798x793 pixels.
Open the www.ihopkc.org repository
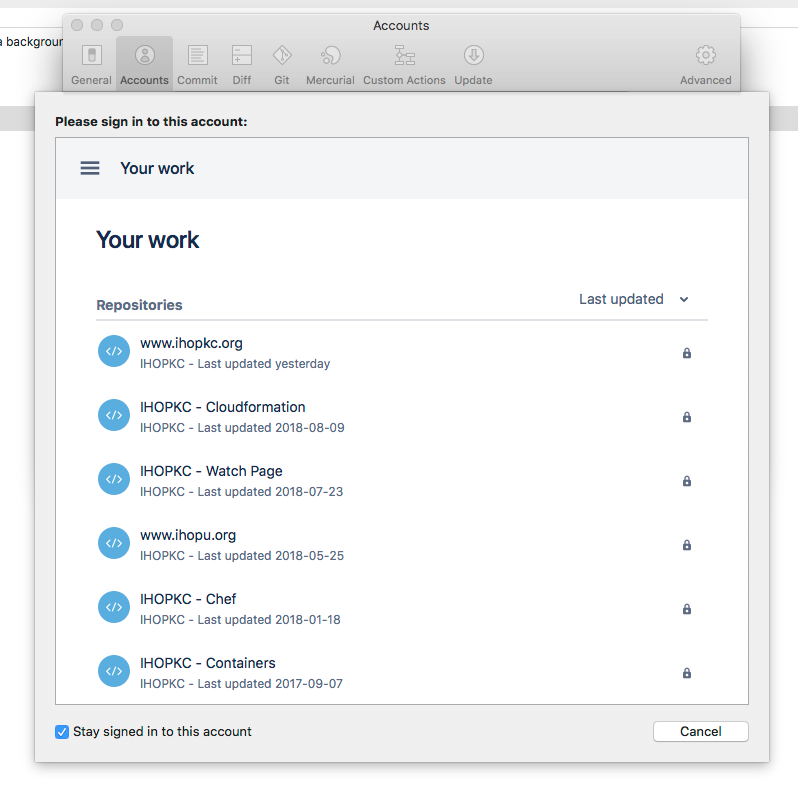click(x=191, y=343)
